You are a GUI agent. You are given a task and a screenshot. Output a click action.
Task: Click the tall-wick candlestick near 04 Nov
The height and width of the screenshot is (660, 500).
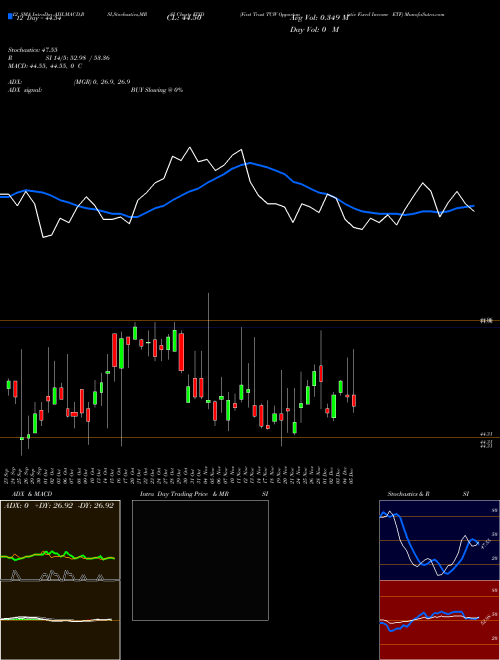click(x=208, y=351)
